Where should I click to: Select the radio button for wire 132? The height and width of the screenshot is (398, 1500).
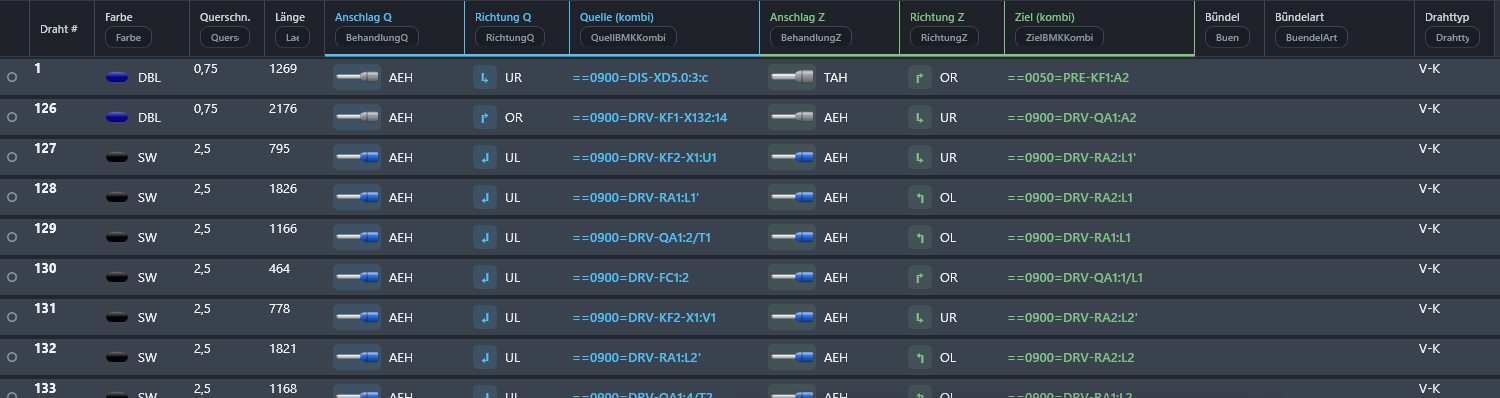pos(12,357)
